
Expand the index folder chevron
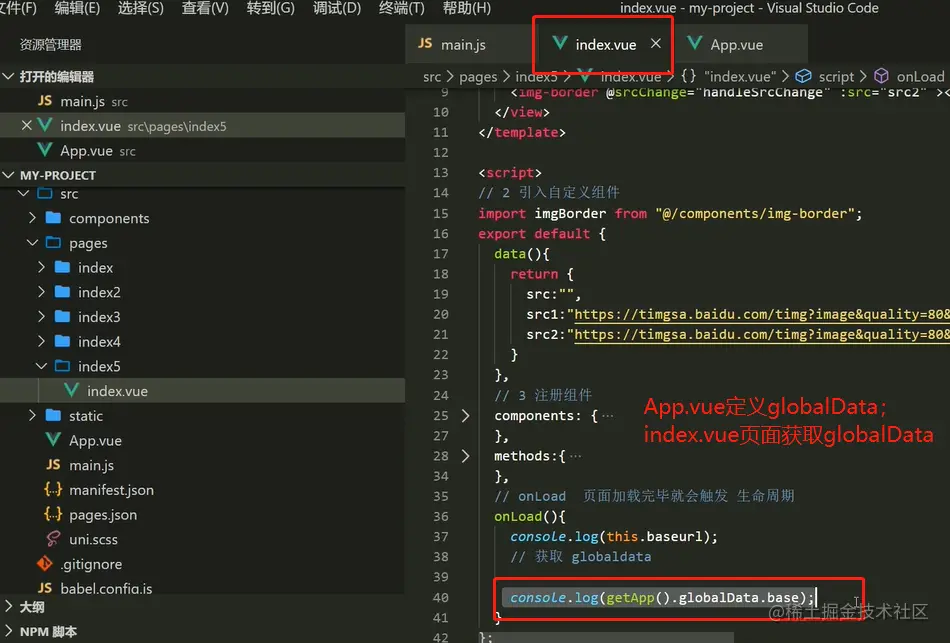tap(41, 267)
